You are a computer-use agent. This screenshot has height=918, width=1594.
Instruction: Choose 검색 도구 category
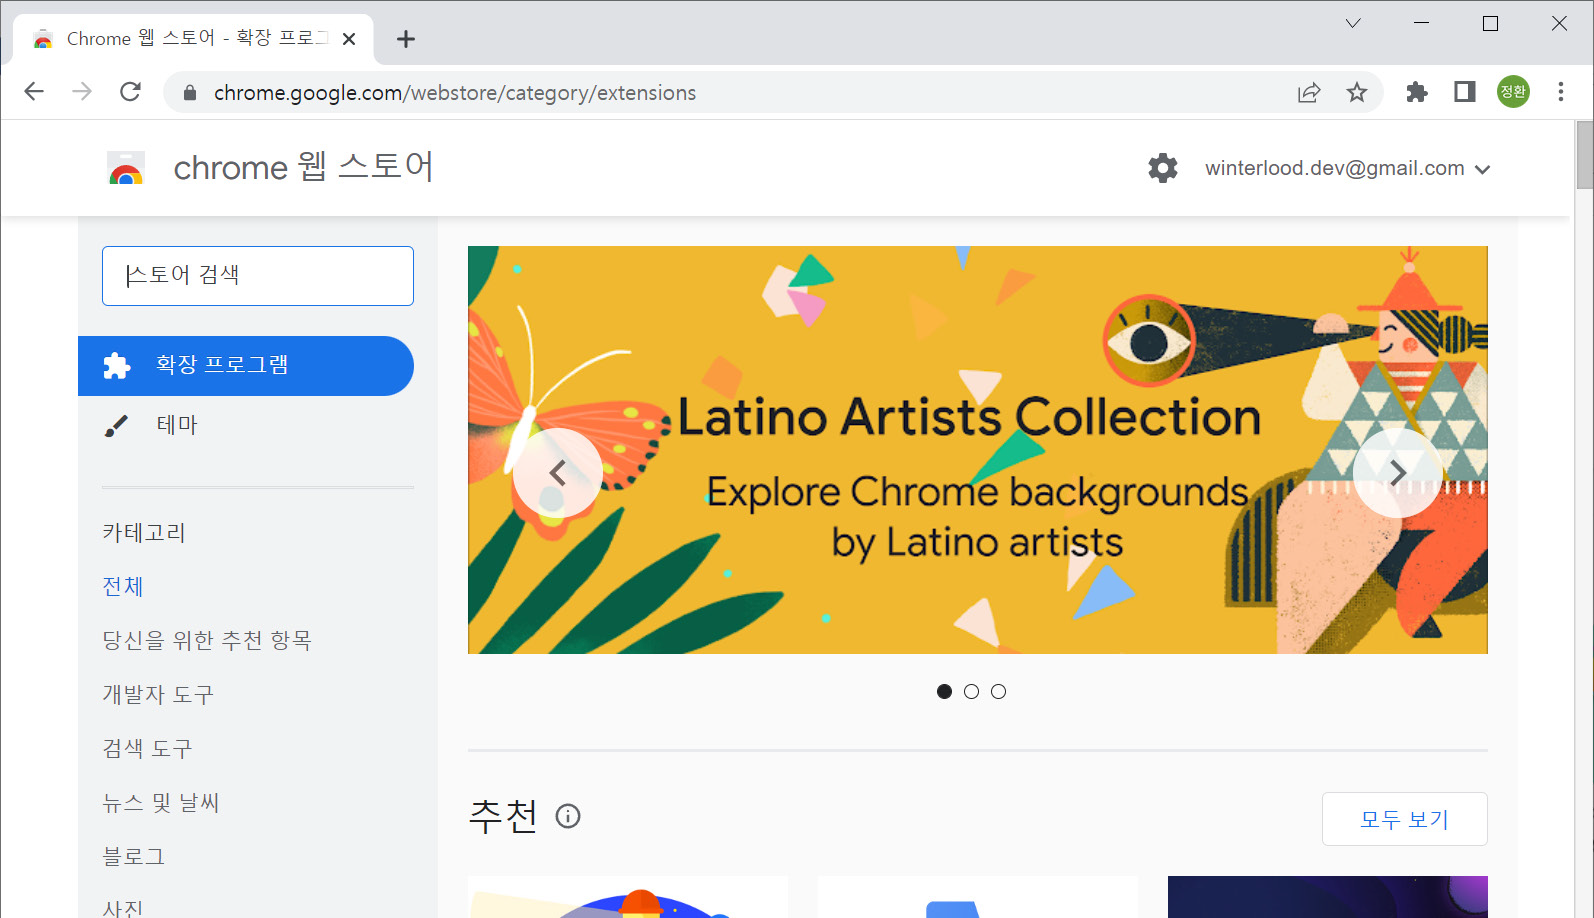coord(147,749)
